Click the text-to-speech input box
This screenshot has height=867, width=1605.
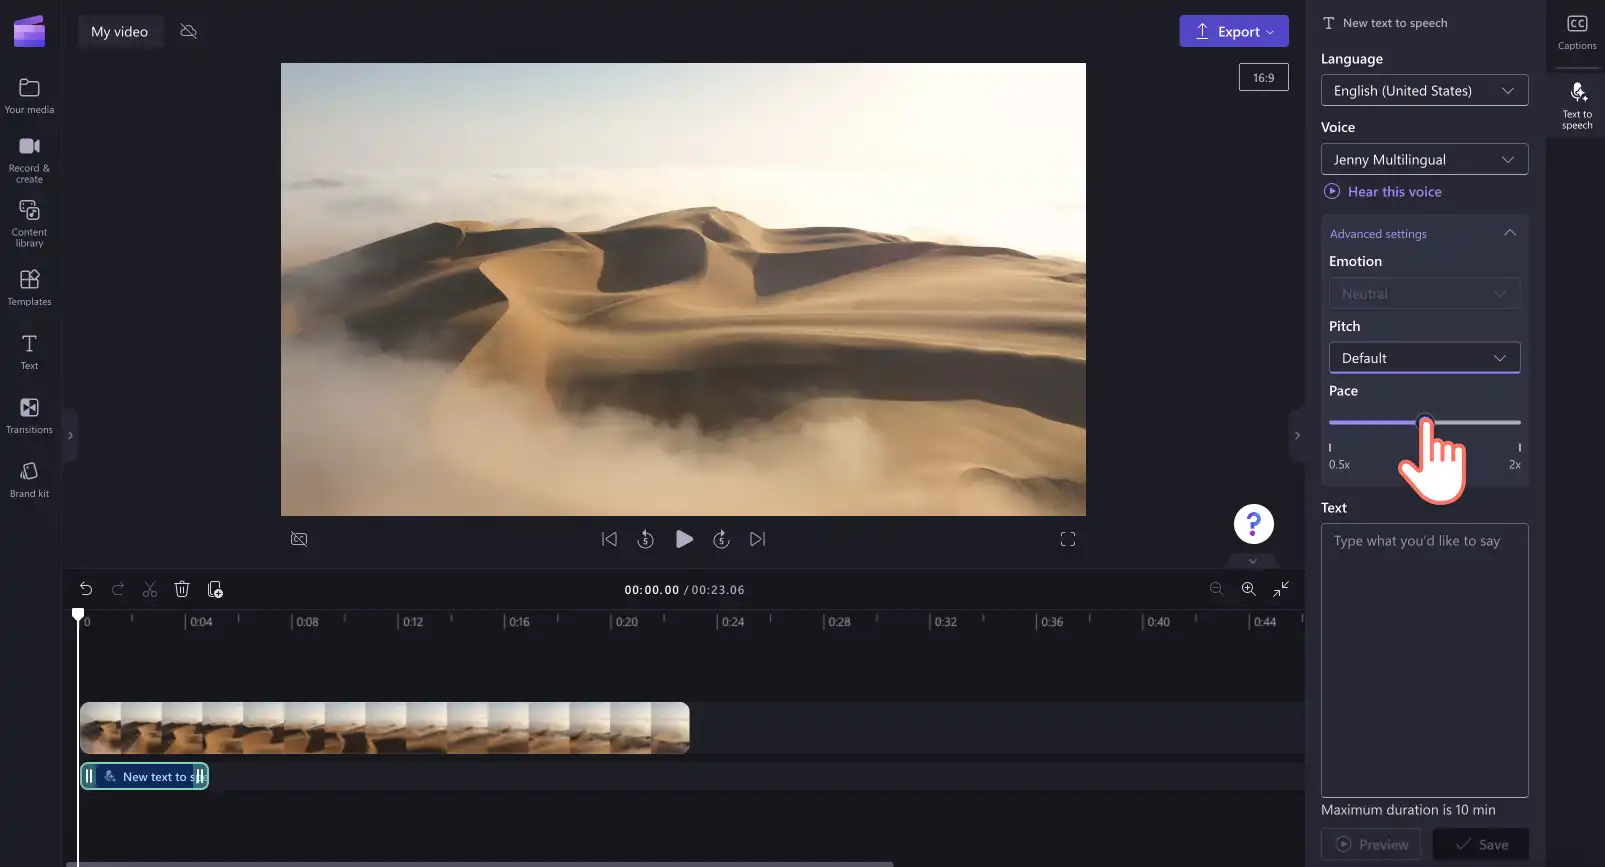click(x=1424, y=660)
